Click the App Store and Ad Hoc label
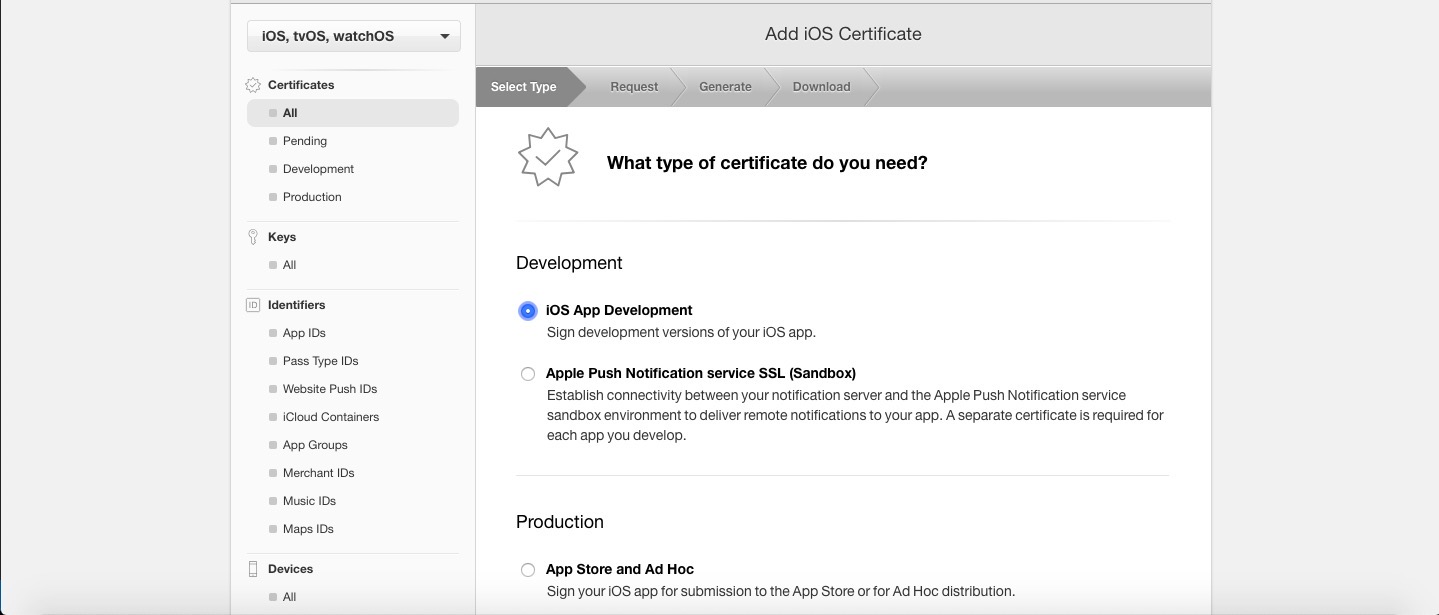The image size is (1439, 615). 620,569
